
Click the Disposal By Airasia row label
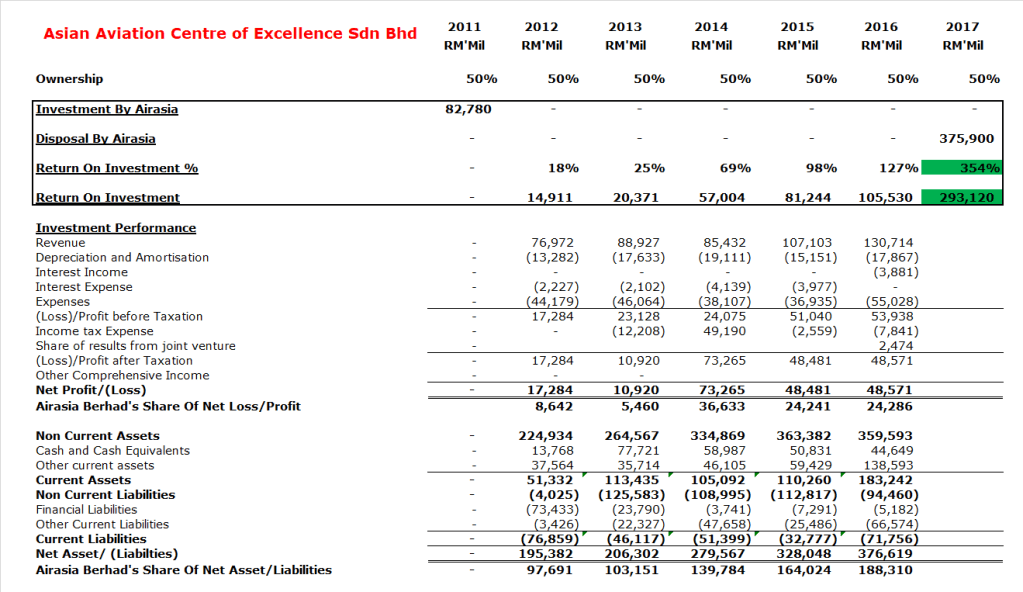tap(96, 139)
